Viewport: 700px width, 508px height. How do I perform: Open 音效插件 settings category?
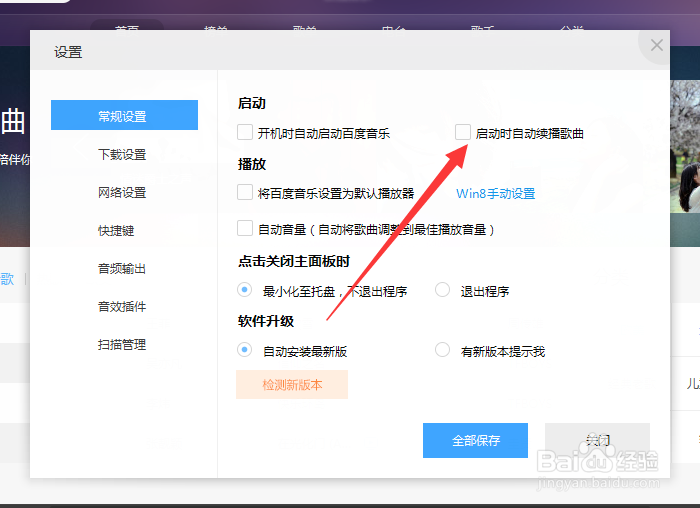[x=122, y=306]
